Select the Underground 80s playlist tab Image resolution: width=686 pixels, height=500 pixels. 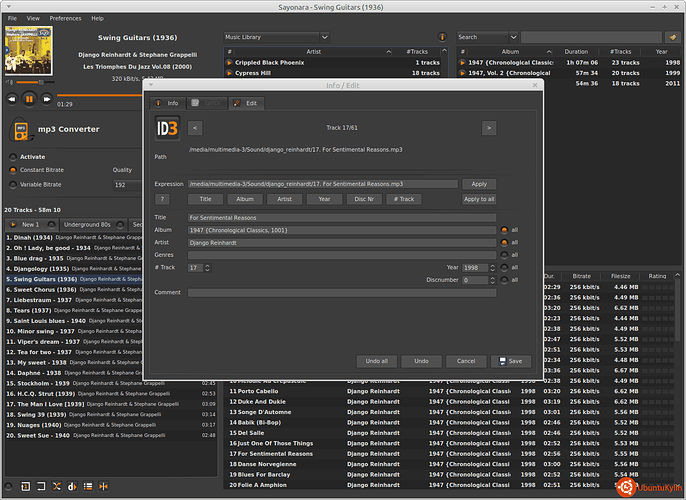click(x=87, y=224)
